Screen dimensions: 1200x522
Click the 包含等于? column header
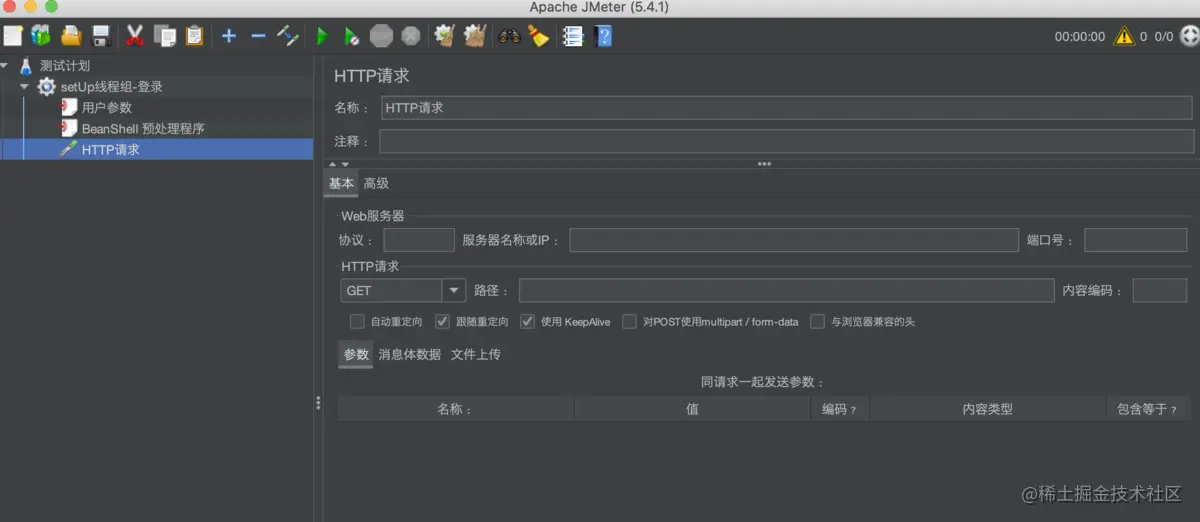coord(1147,409)
